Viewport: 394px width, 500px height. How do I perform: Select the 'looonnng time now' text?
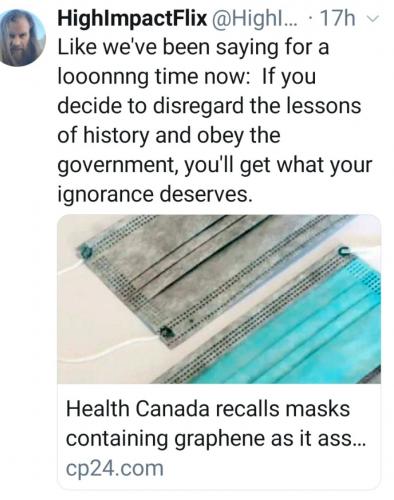point(153,77)
